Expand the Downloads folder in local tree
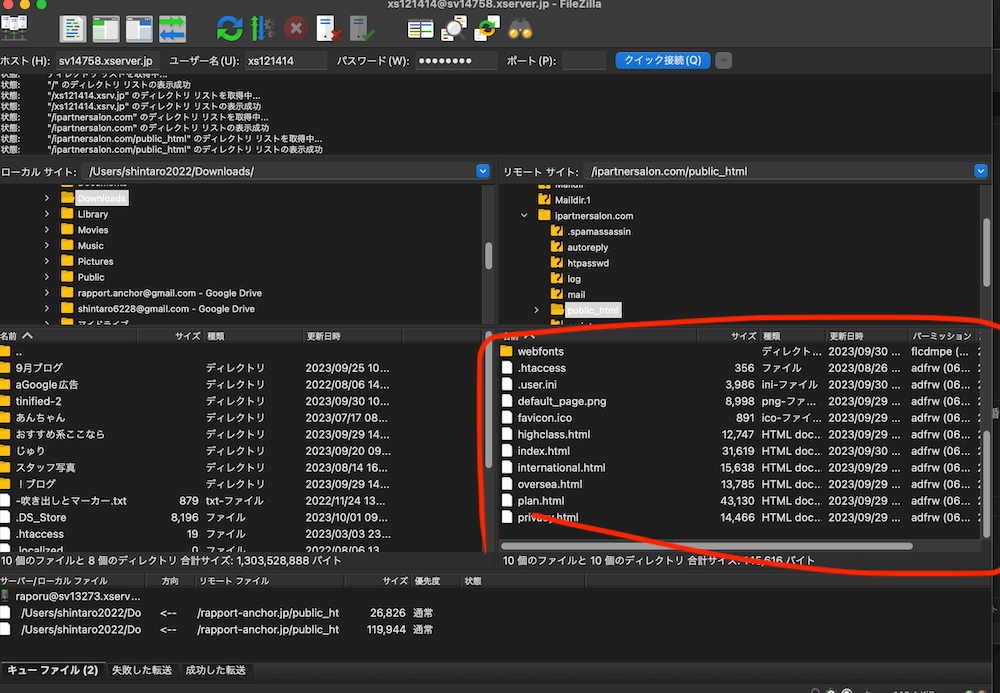 click(47, 198)
